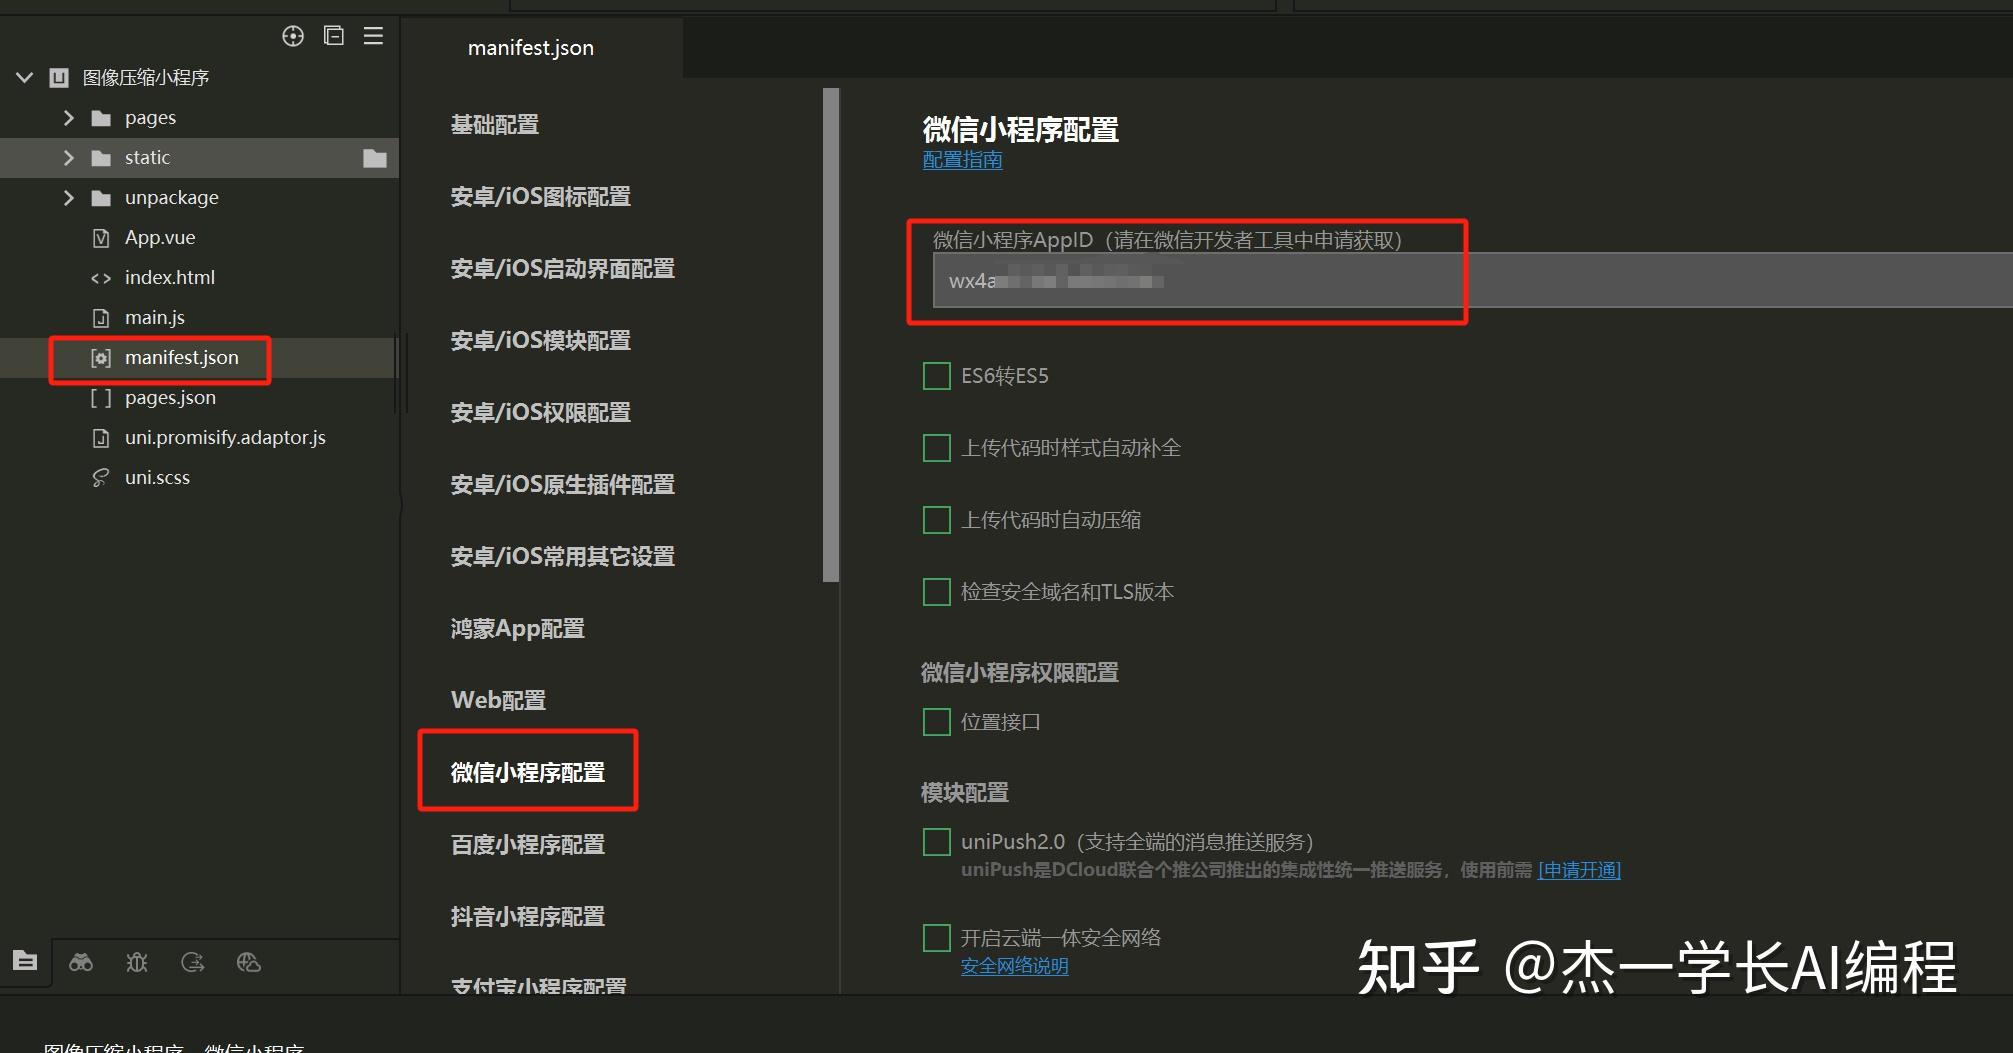2013x1053 pixels.
Task: Enable the uniPush2.0 module checkbox
Action: tap(937, 842)
